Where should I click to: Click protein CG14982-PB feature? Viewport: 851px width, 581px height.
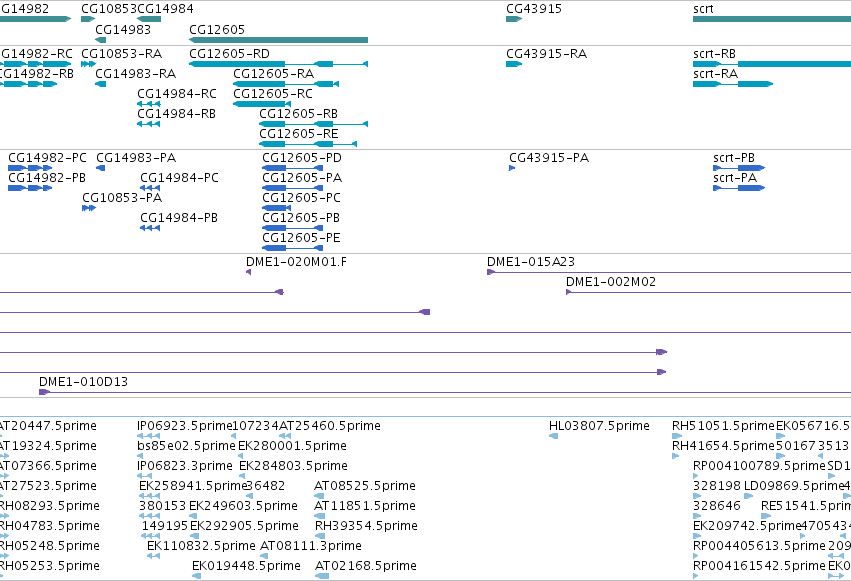tap(30, 188)
